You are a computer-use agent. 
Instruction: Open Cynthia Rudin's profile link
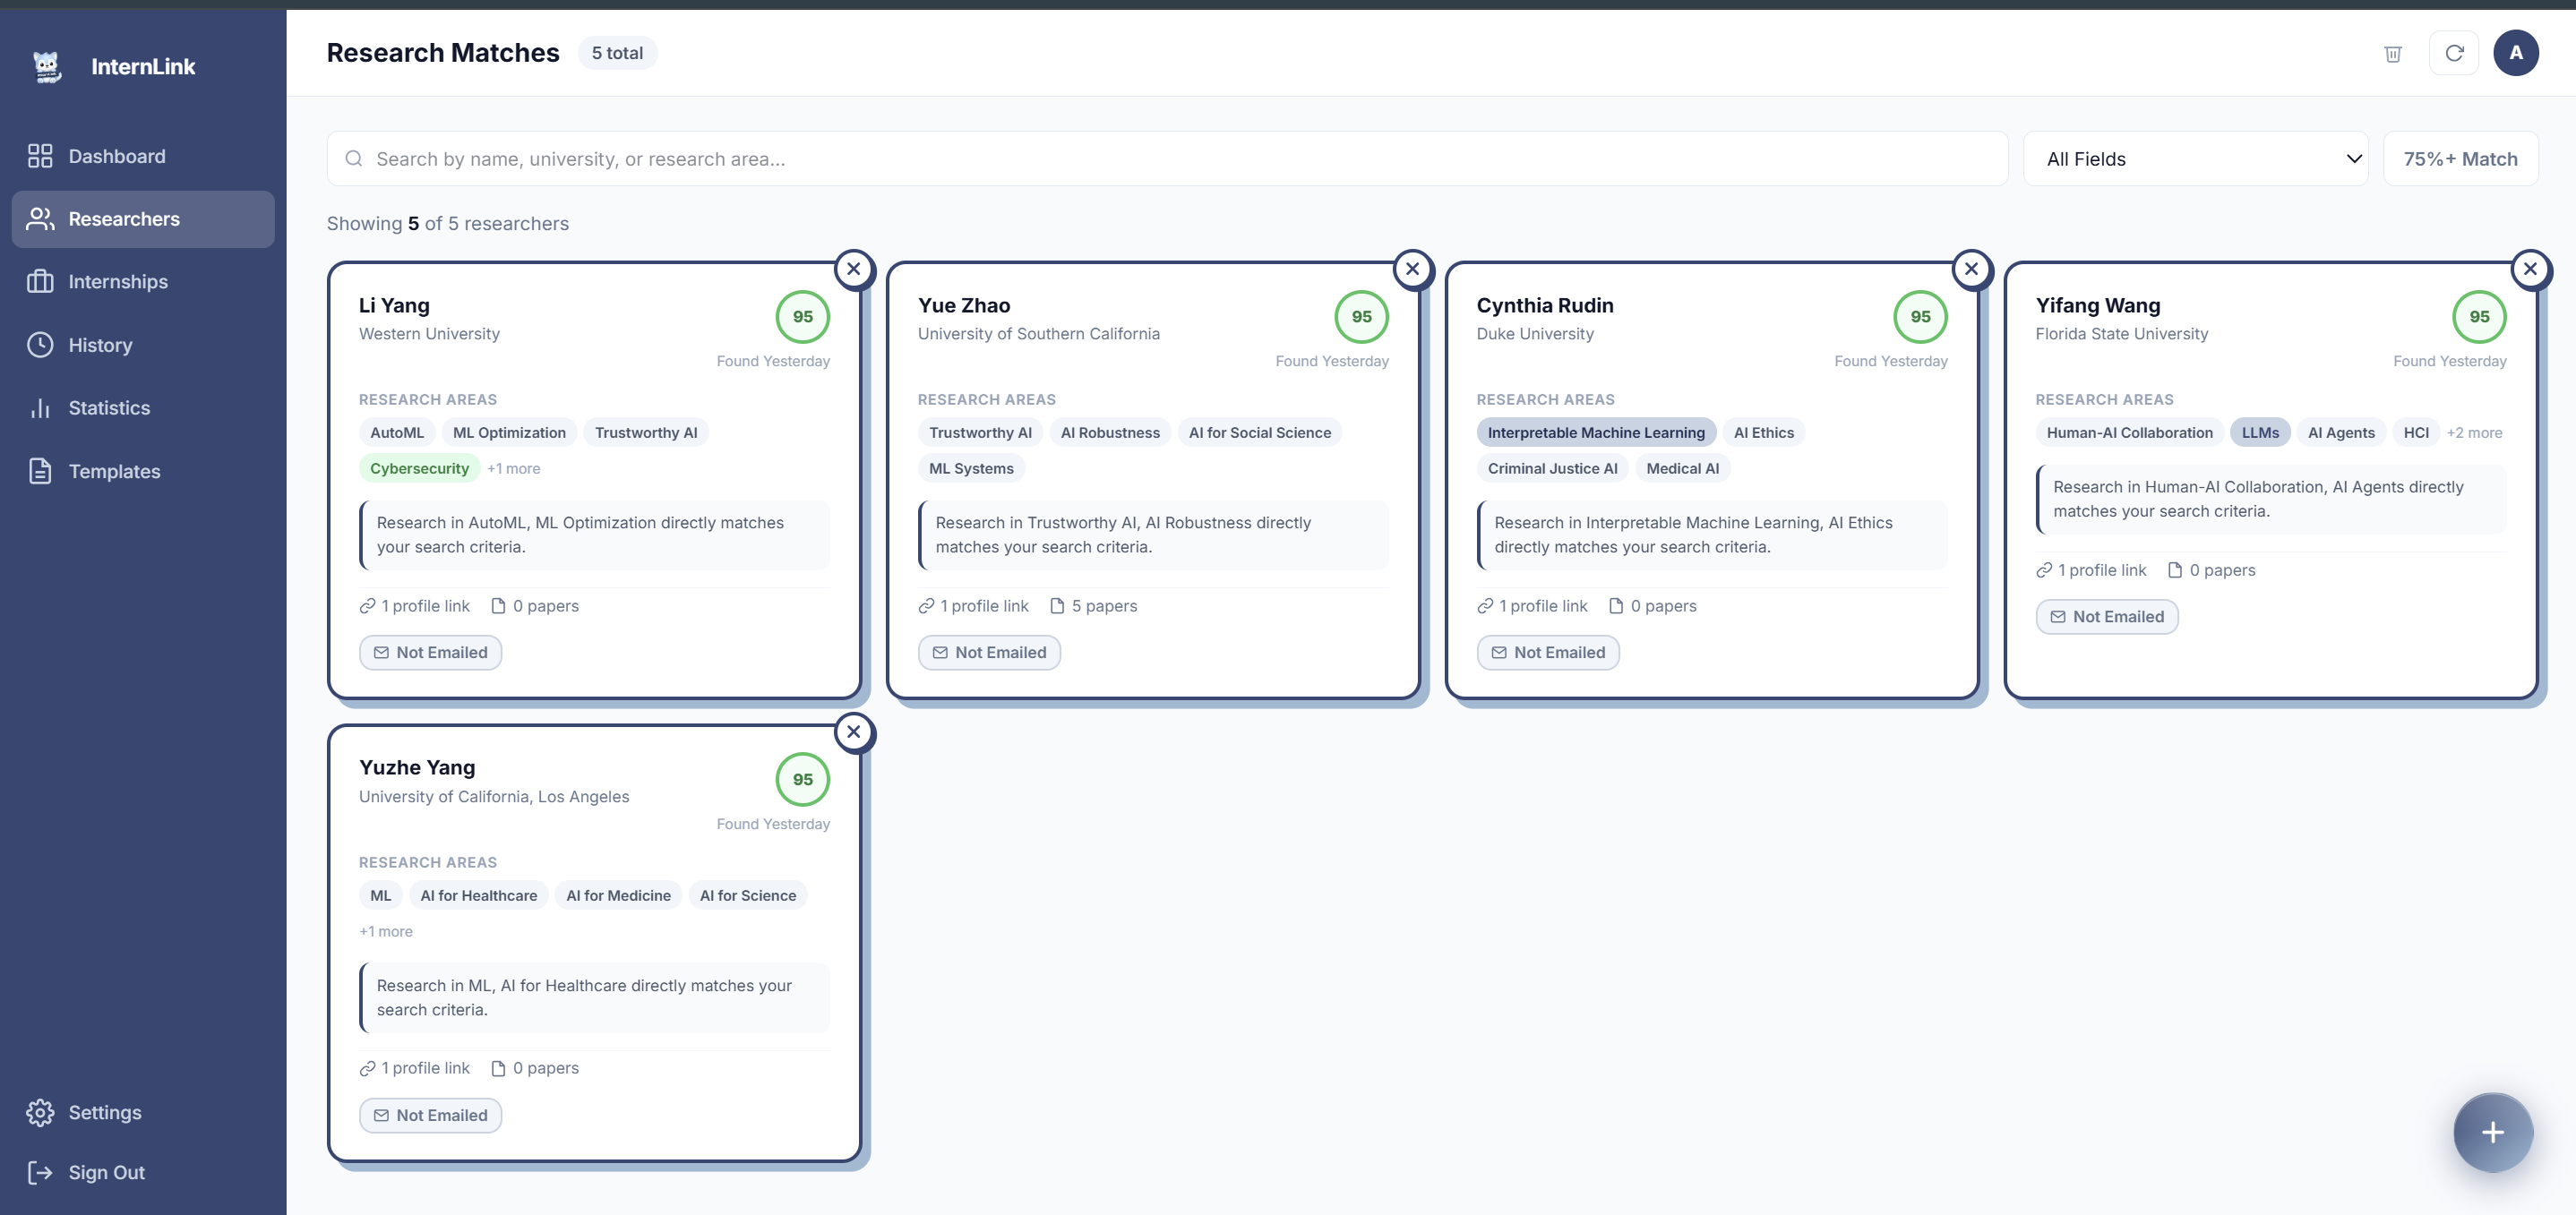[1533, 607]
